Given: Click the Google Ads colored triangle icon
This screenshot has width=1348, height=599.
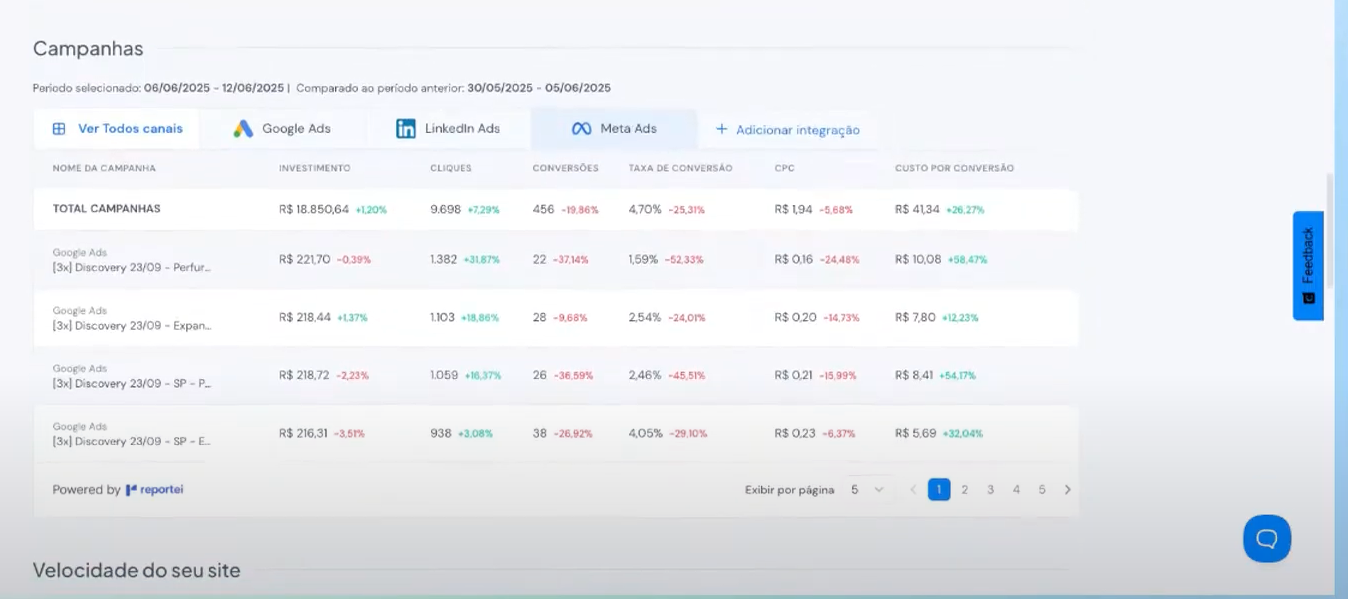Looking at the screenshot, I should (243, 128).
